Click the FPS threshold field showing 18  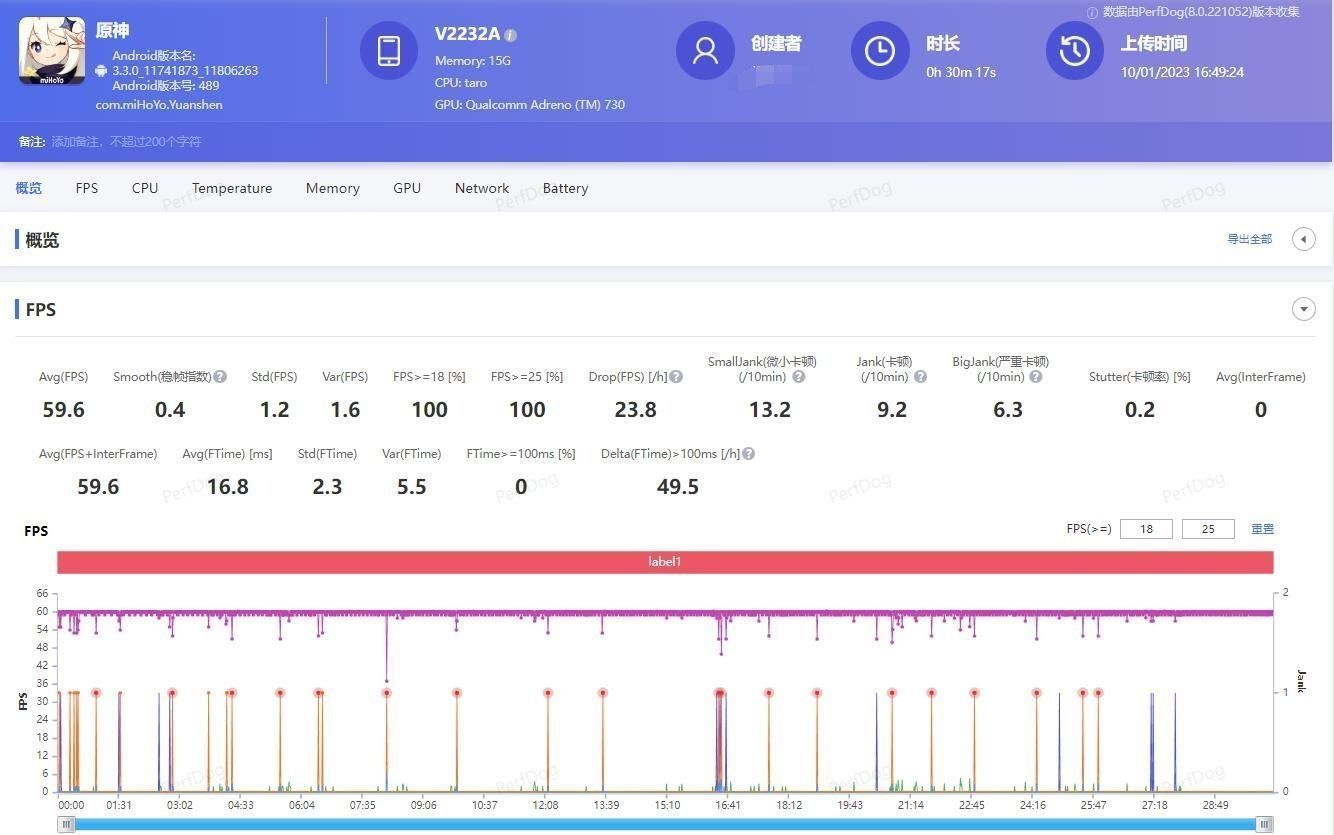point(1146,529)
